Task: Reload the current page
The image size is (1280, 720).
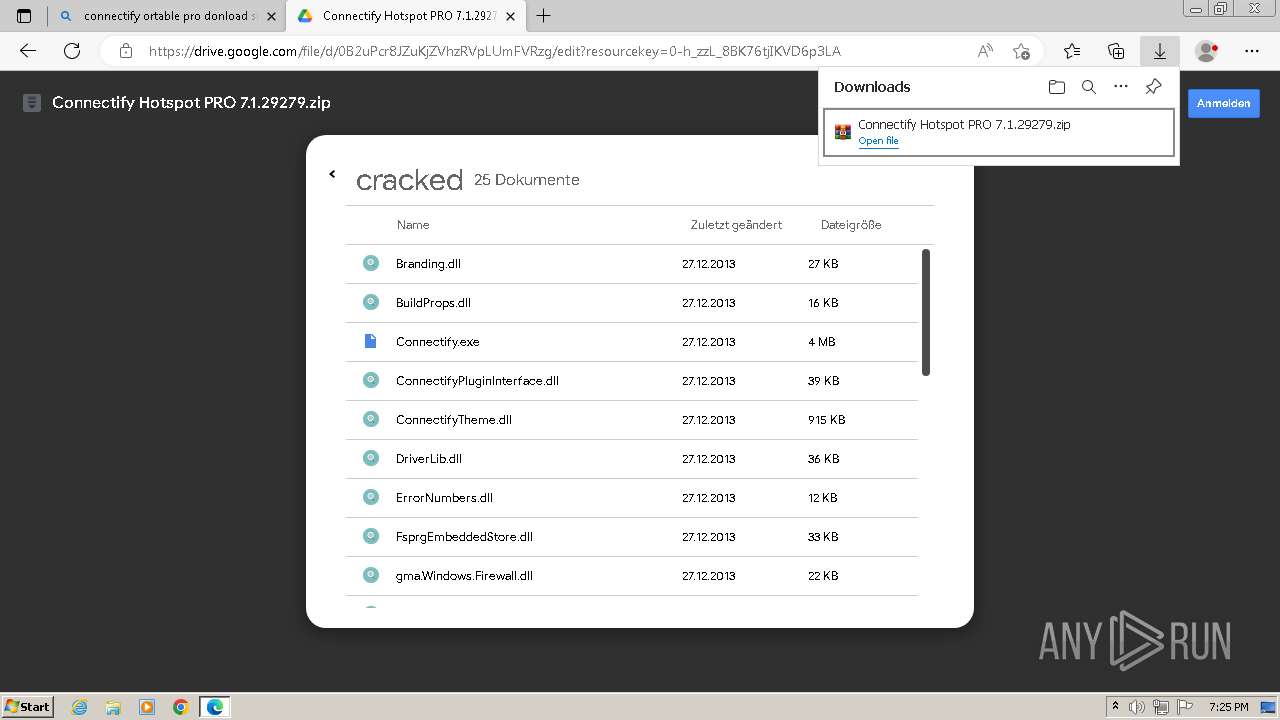Action: coord(72,51)
